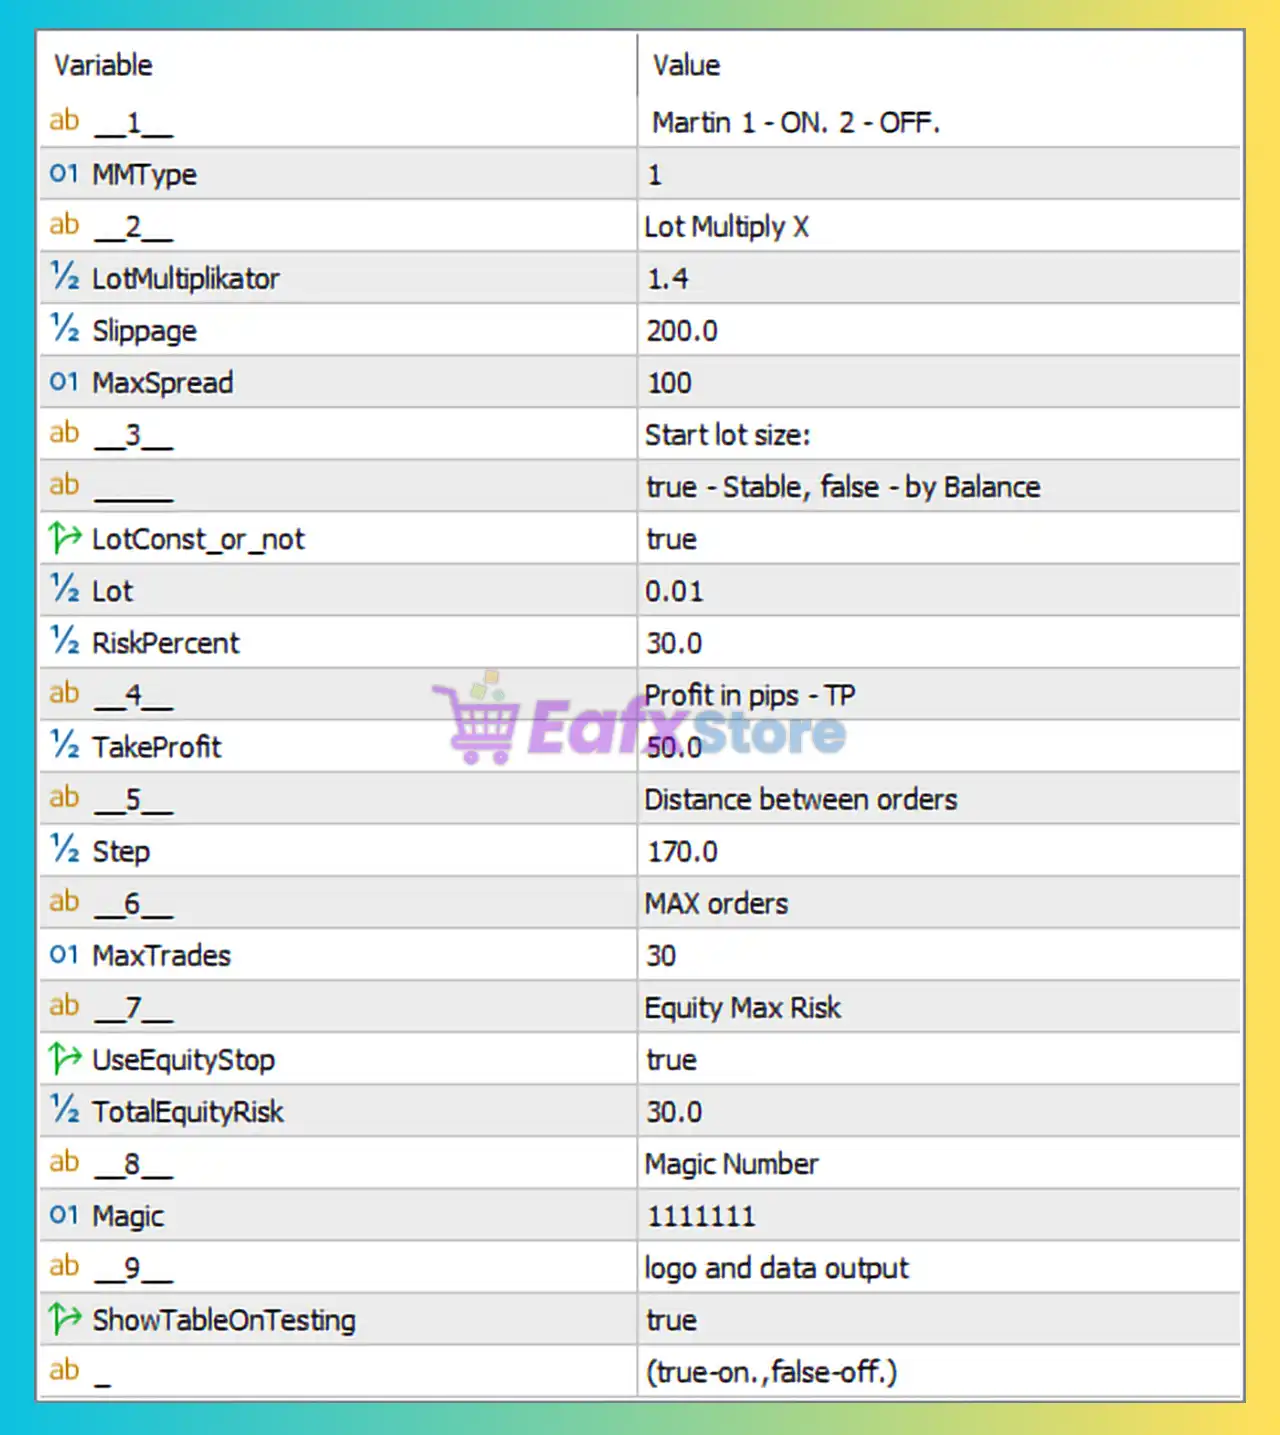Click the ab string icon beside __3__
Viewport: 1280px width, 1435px height.
pos(64,433)
